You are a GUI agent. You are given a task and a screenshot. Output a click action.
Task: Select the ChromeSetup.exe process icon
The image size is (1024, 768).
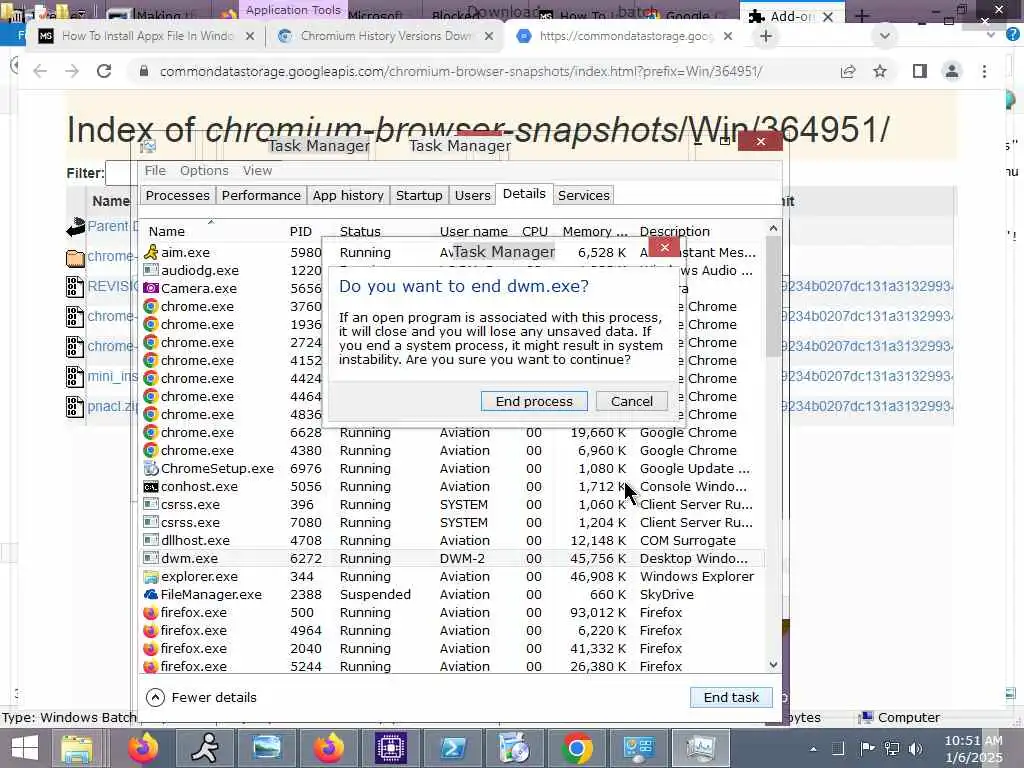tap(151, 468)
